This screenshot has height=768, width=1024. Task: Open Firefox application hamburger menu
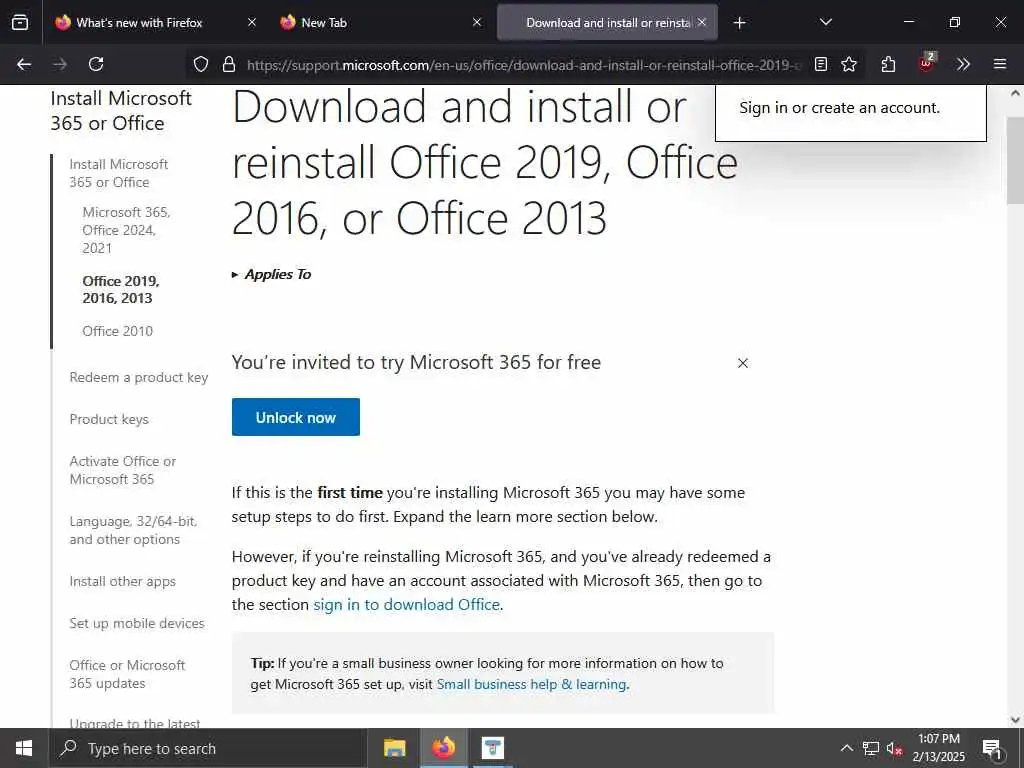click(1000, 64)
